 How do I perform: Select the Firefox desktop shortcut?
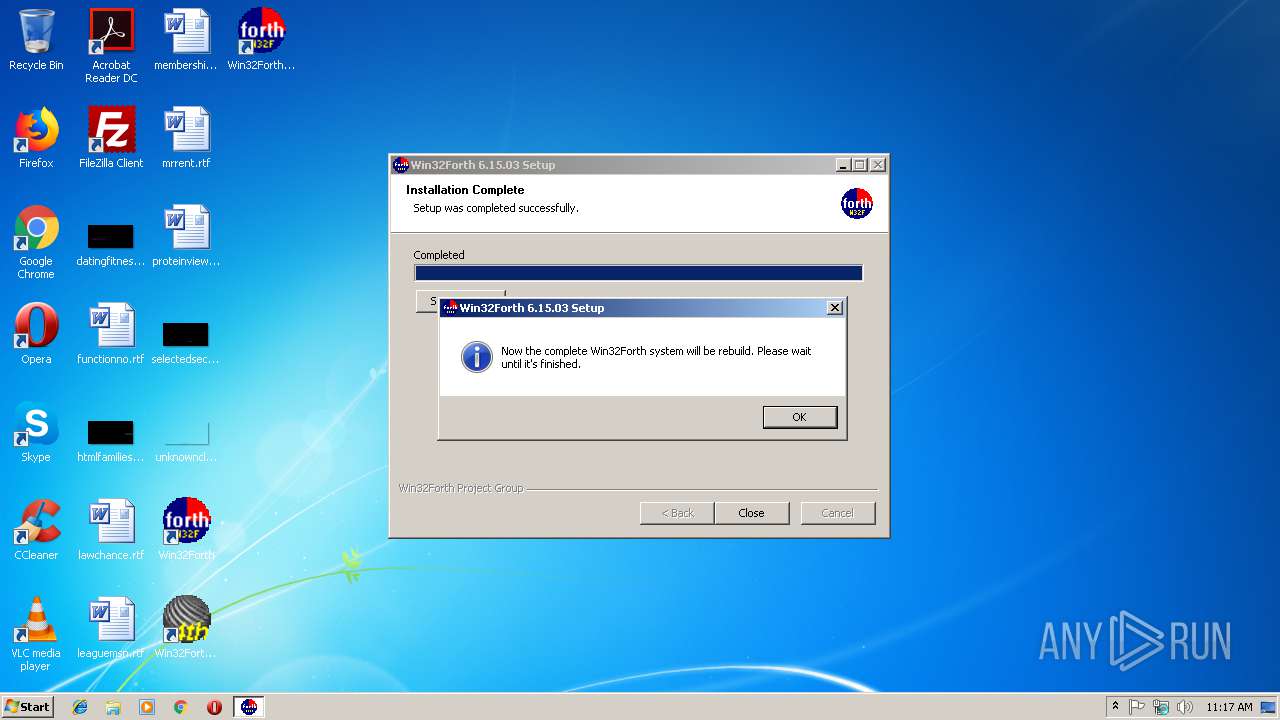(36, 138)
